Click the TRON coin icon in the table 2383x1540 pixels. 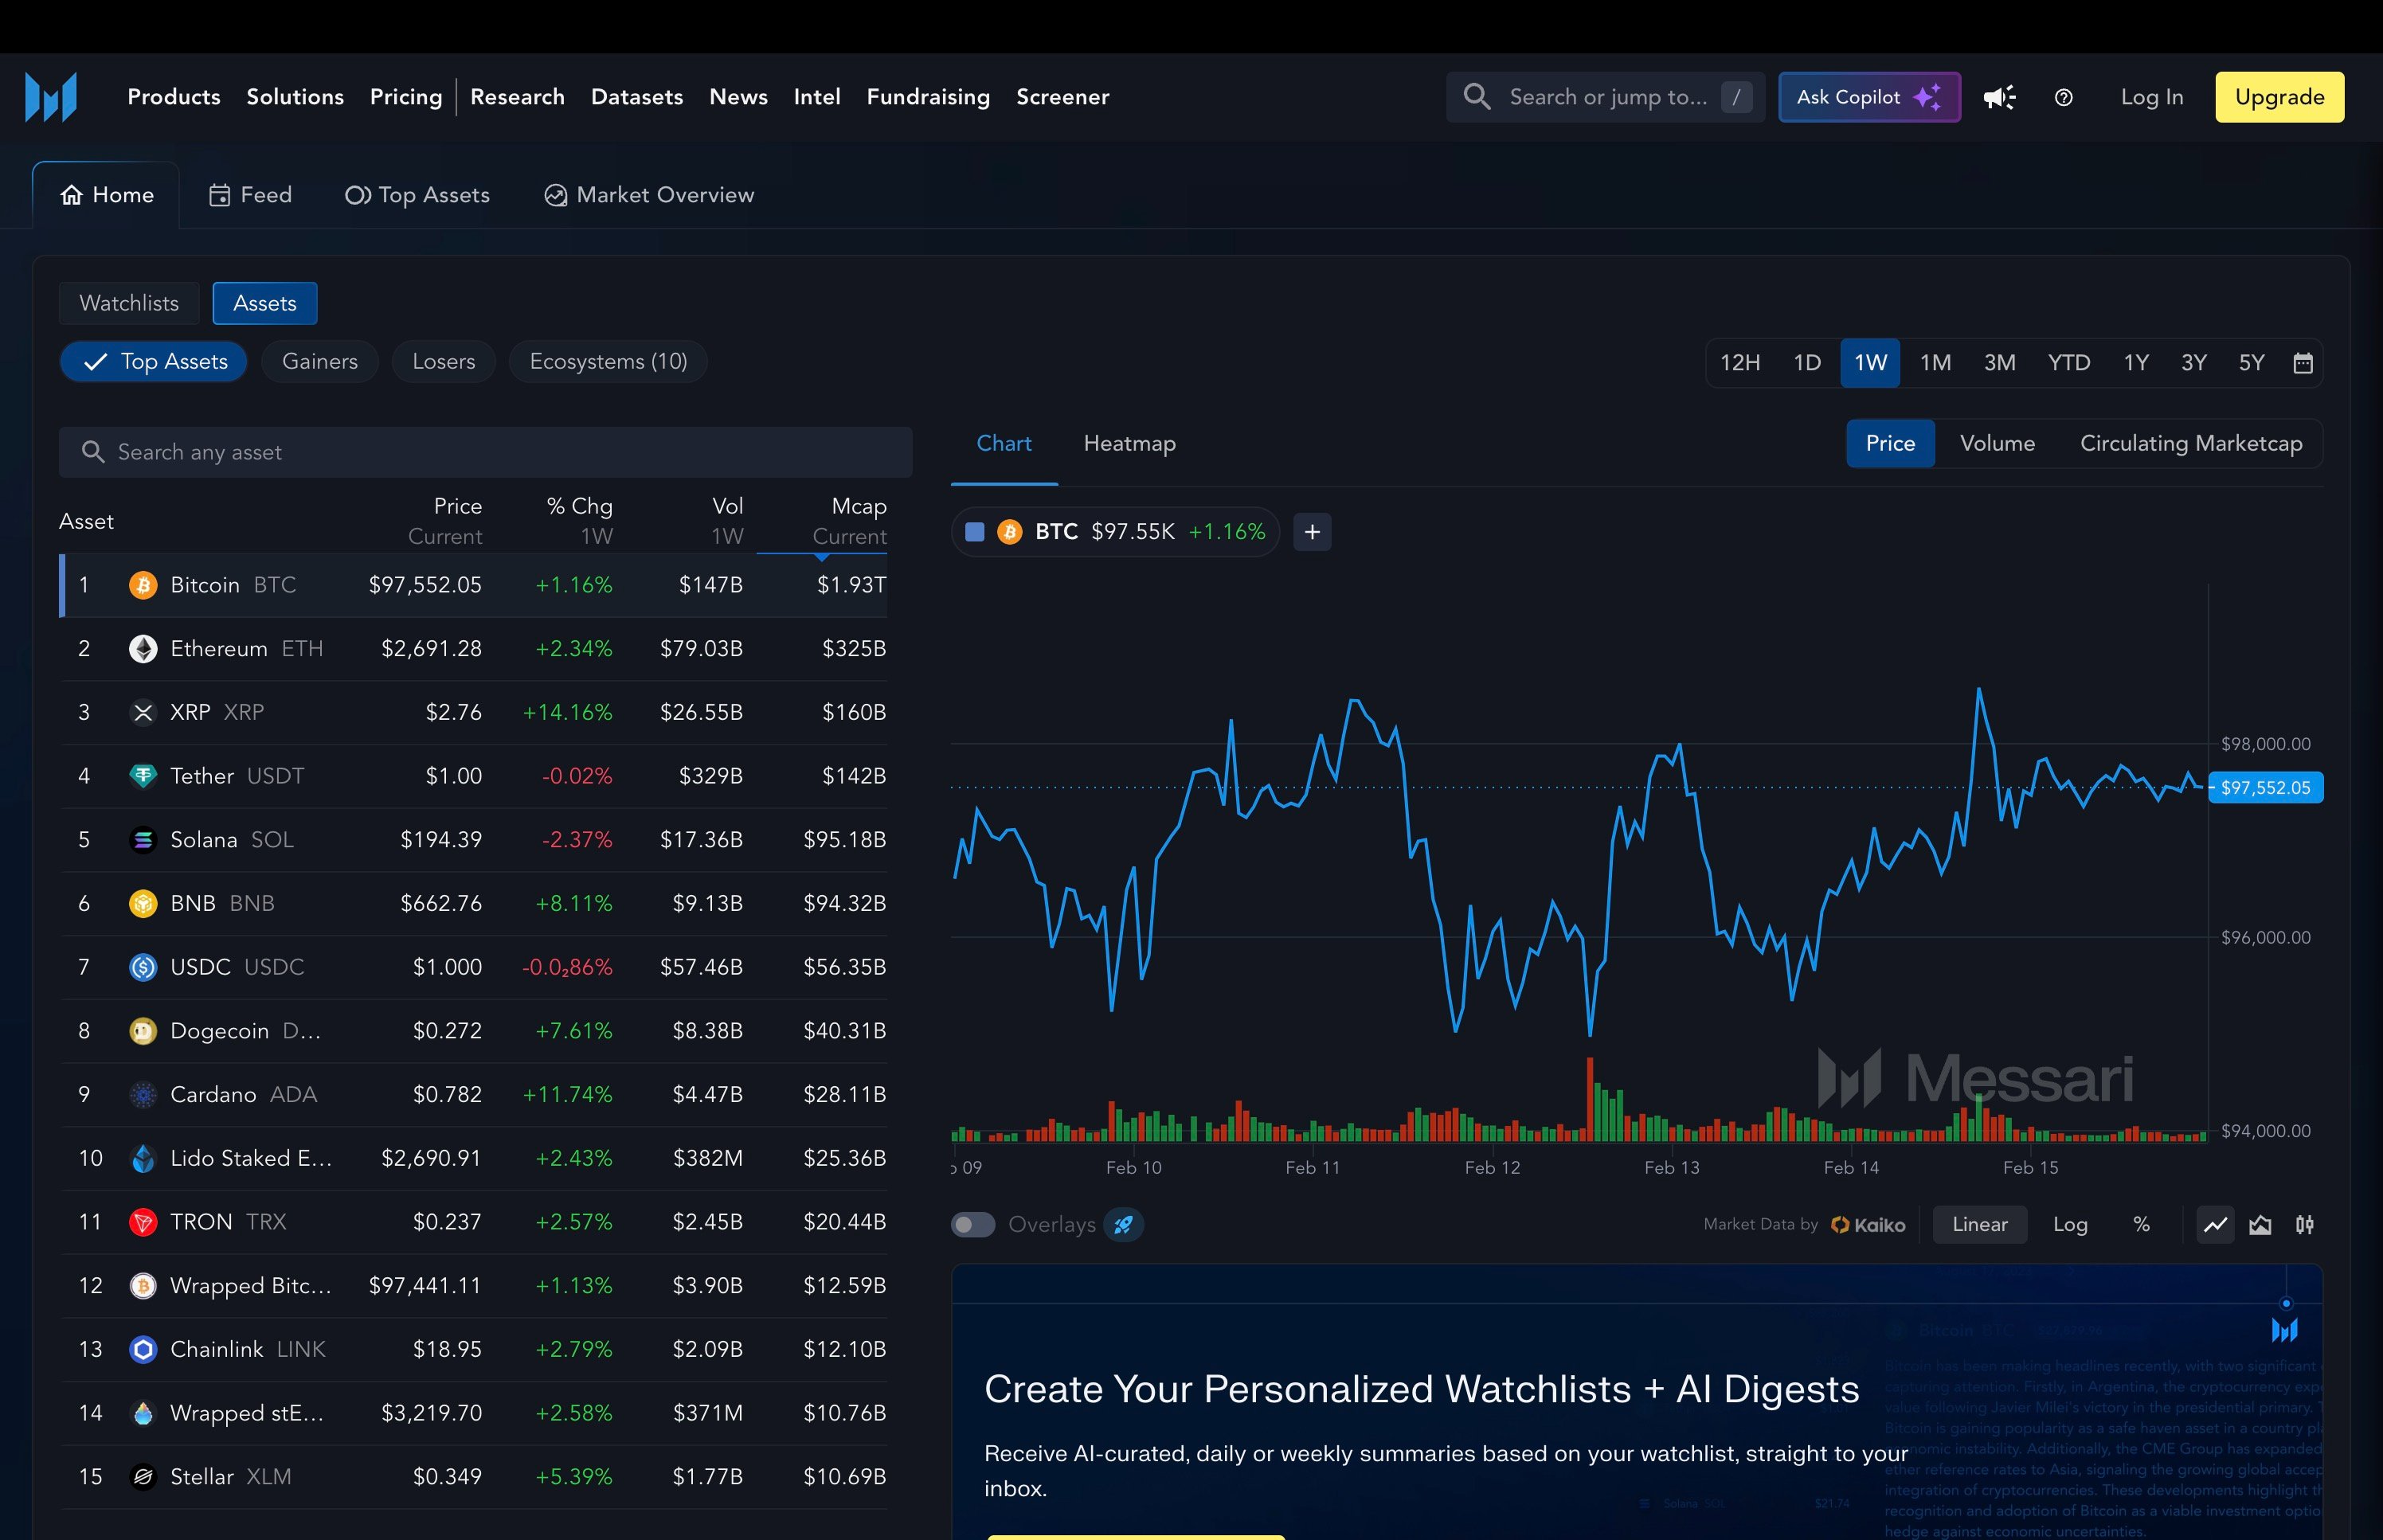(143, 1222)
